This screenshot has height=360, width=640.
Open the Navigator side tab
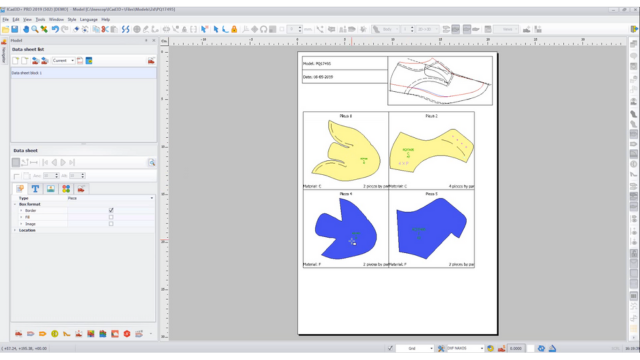(x=4, y=52)
